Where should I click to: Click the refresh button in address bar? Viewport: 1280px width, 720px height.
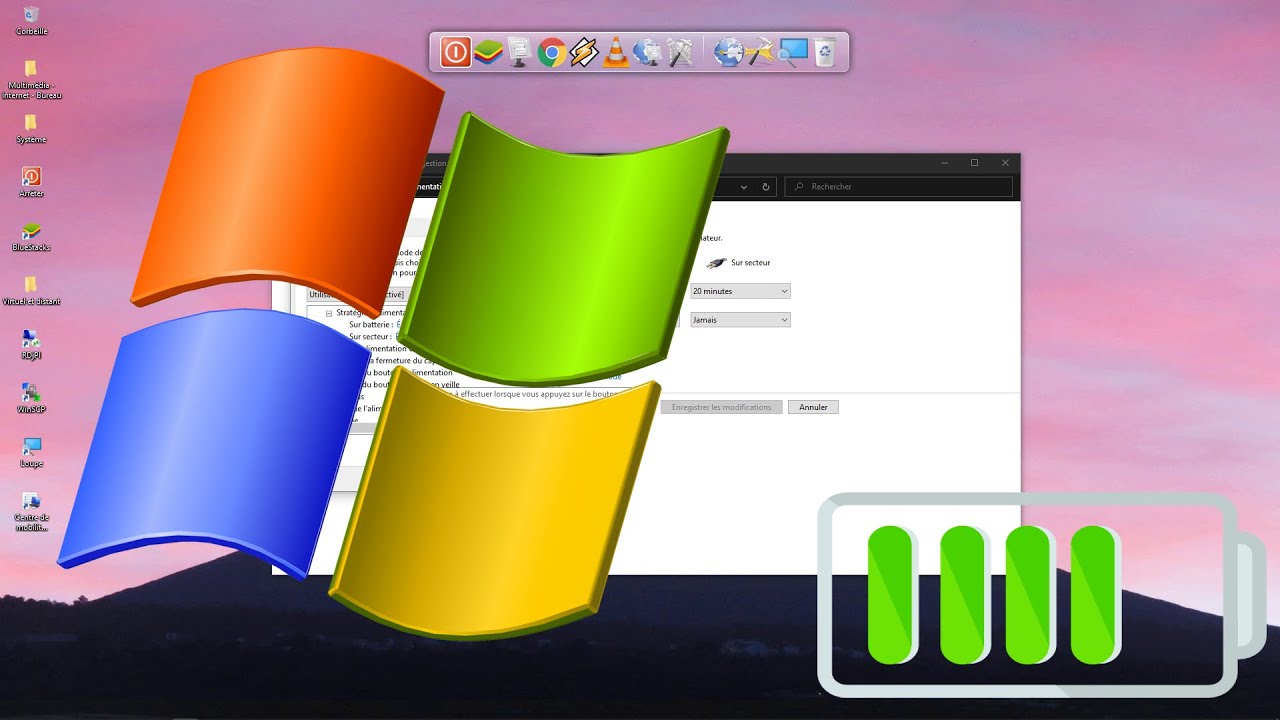click(x=766, y=187)
